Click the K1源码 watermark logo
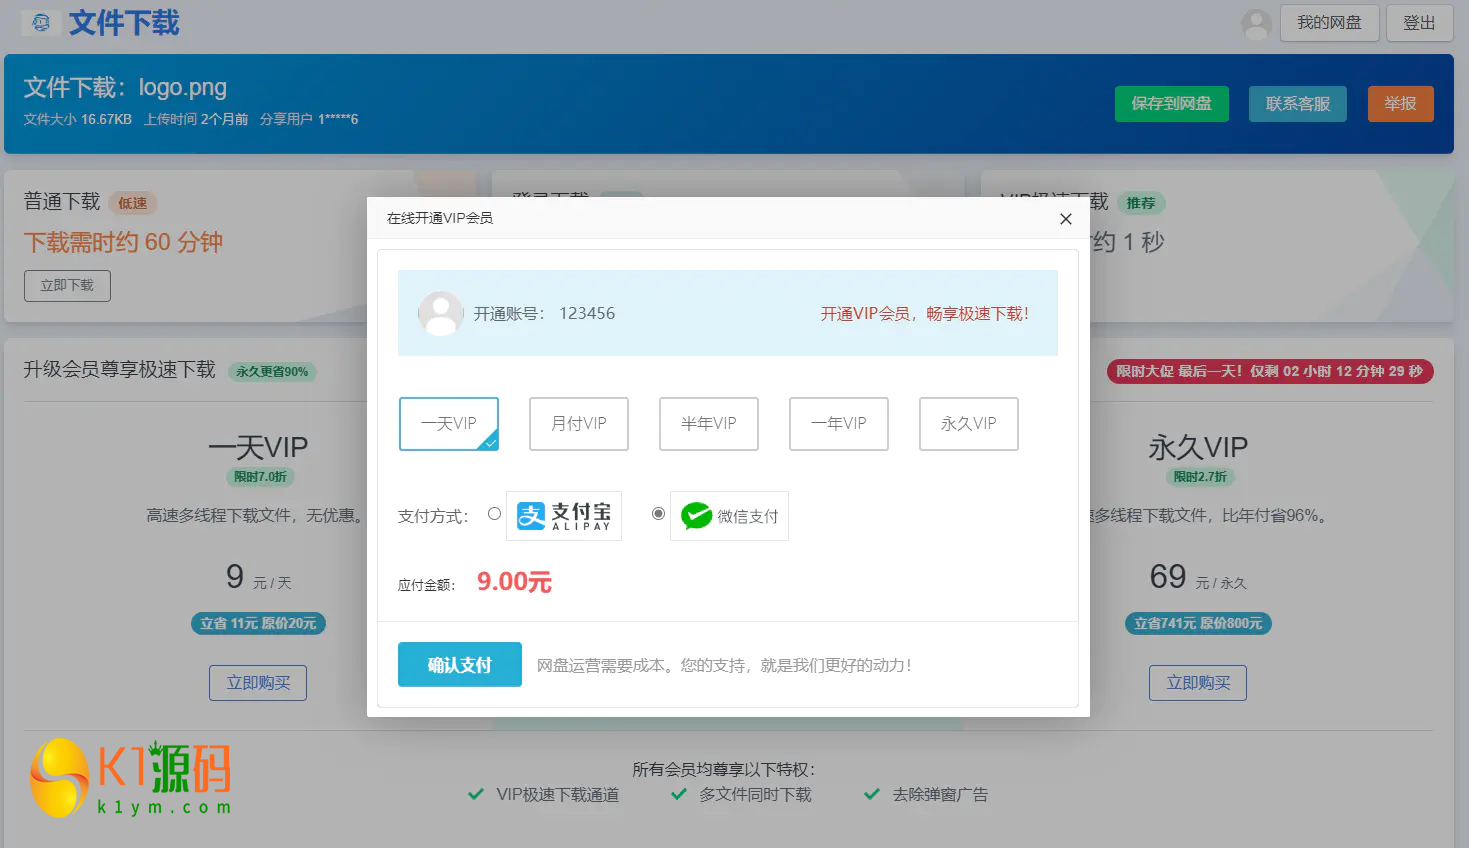 click(x=131, y=778)
